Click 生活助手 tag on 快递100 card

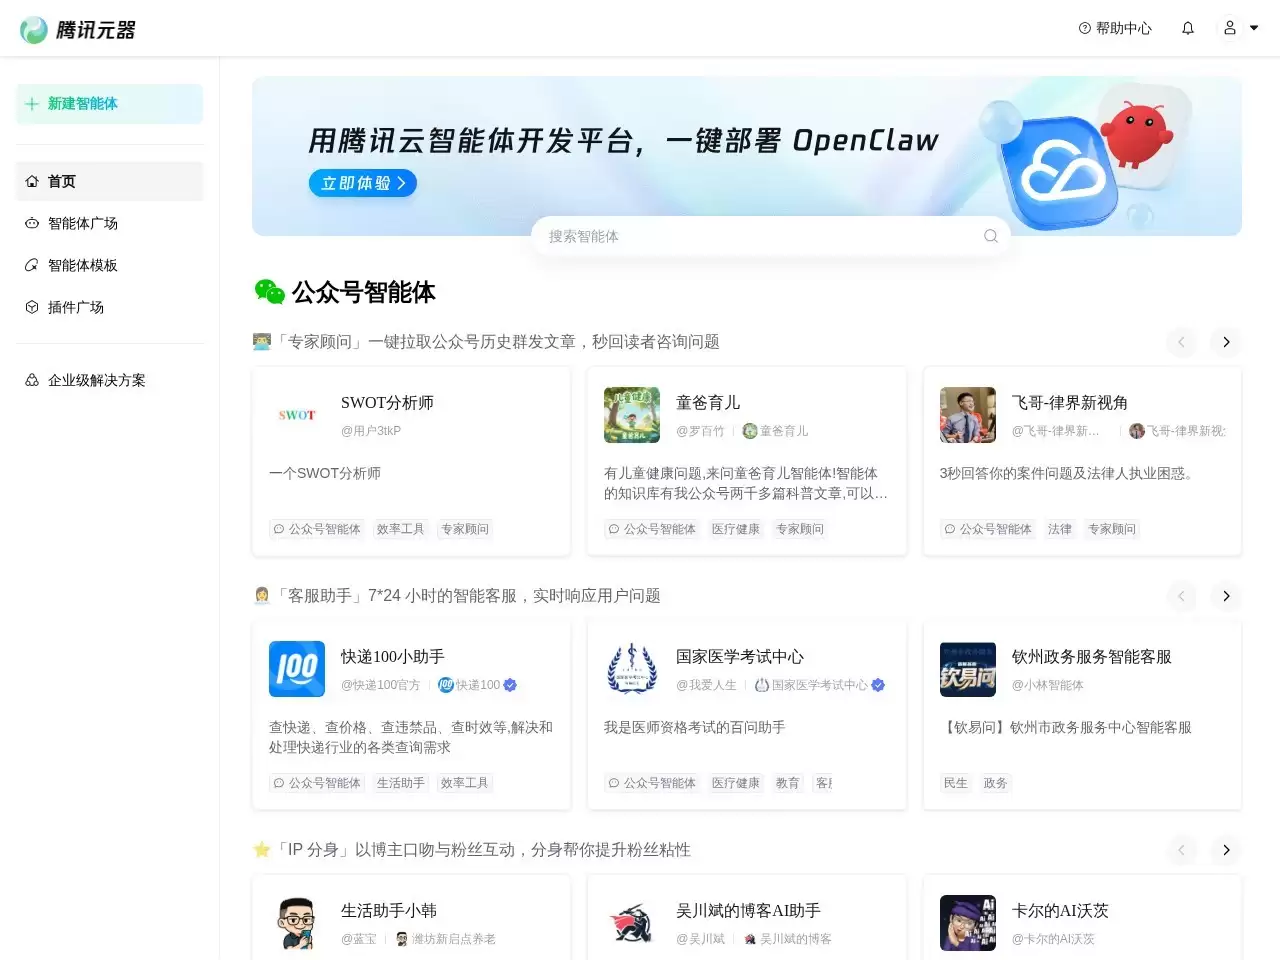[x=401, y=783]
